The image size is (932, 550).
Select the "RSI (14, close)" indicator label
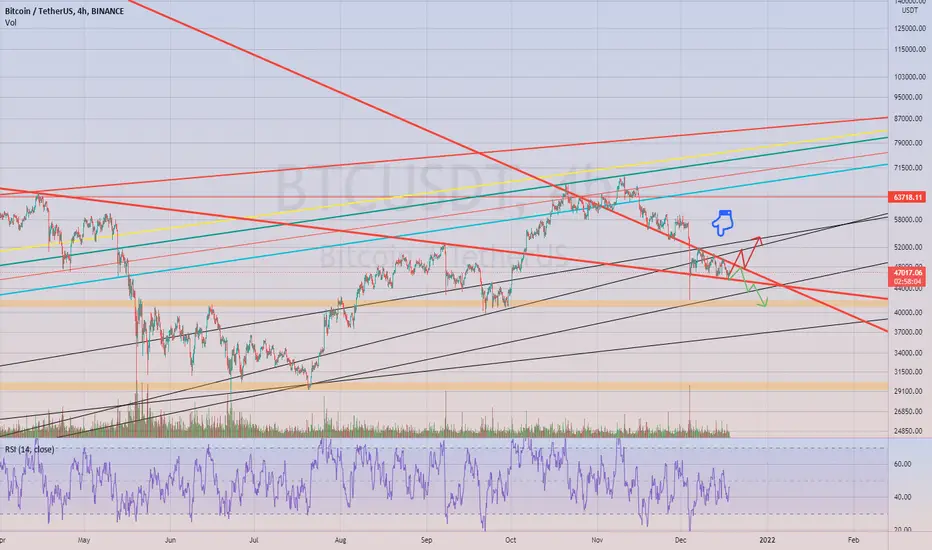click(30, 450)
